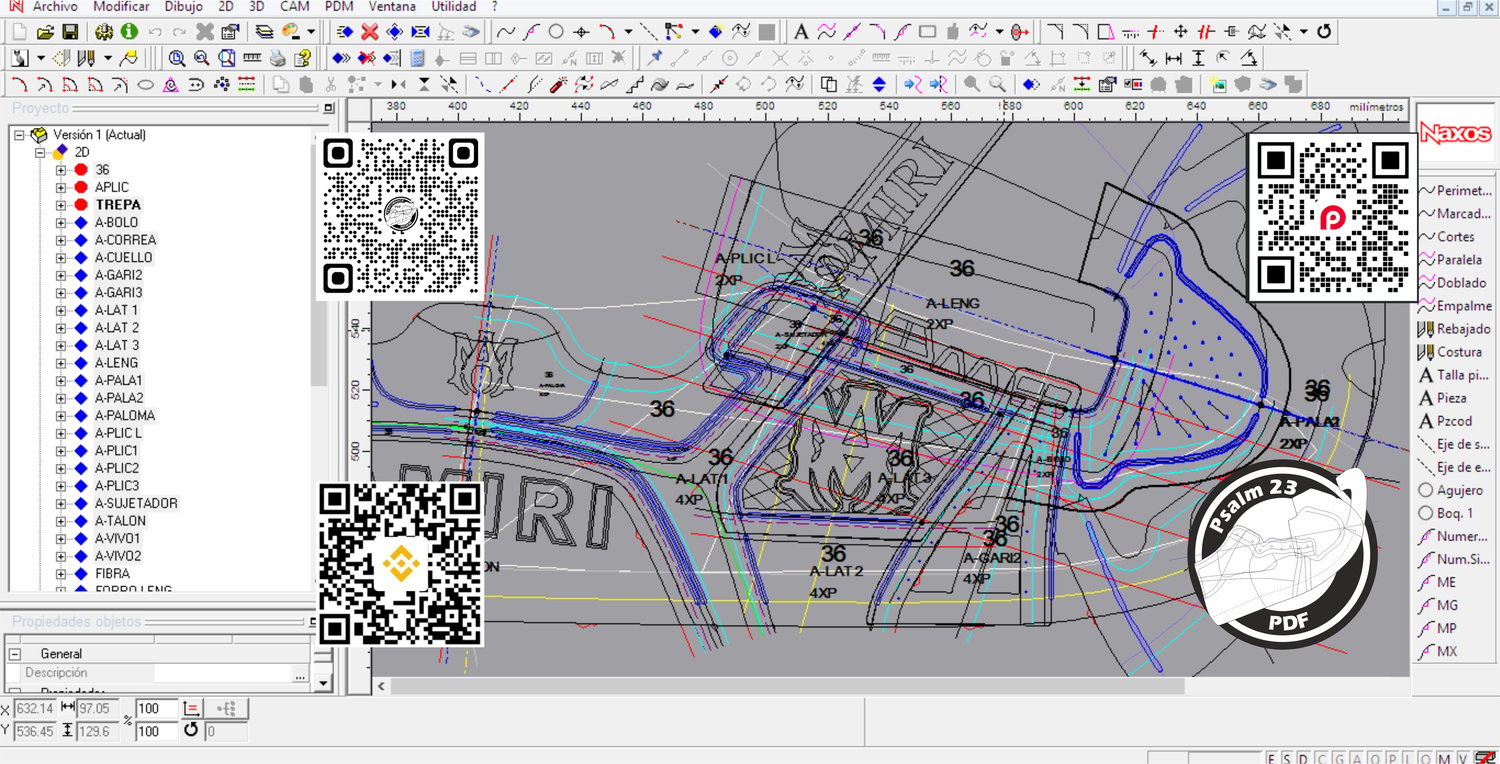Screen dimensions: 1500x764
Task: Click the rotation angle field showing 0
Action: (x=226, y=732)
